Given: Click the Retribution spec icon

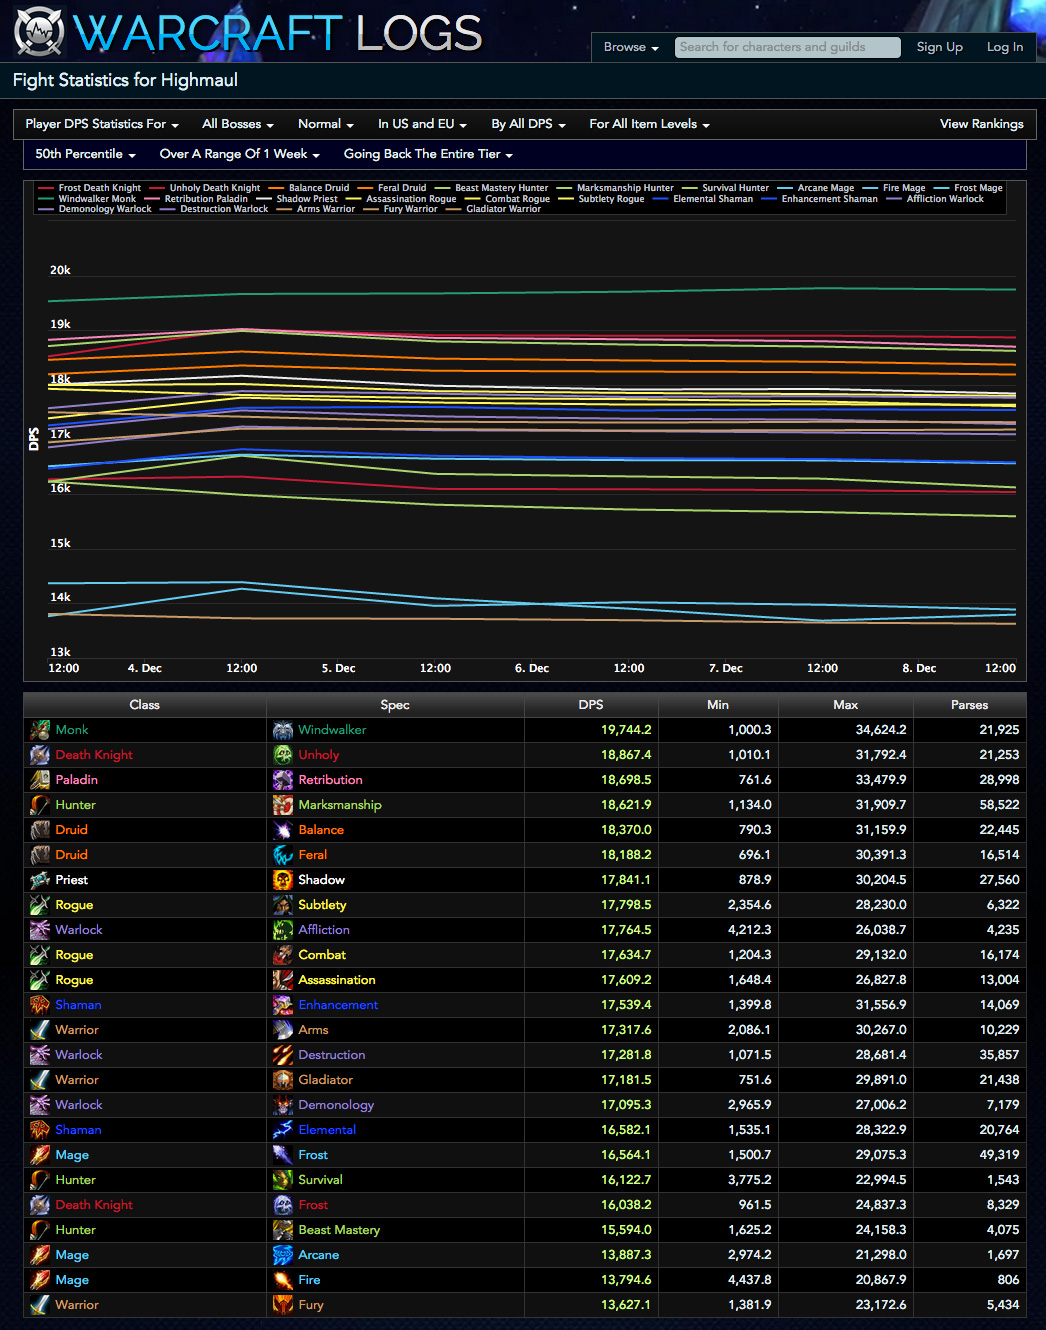Looking at the screenshot, I should 283,780.
